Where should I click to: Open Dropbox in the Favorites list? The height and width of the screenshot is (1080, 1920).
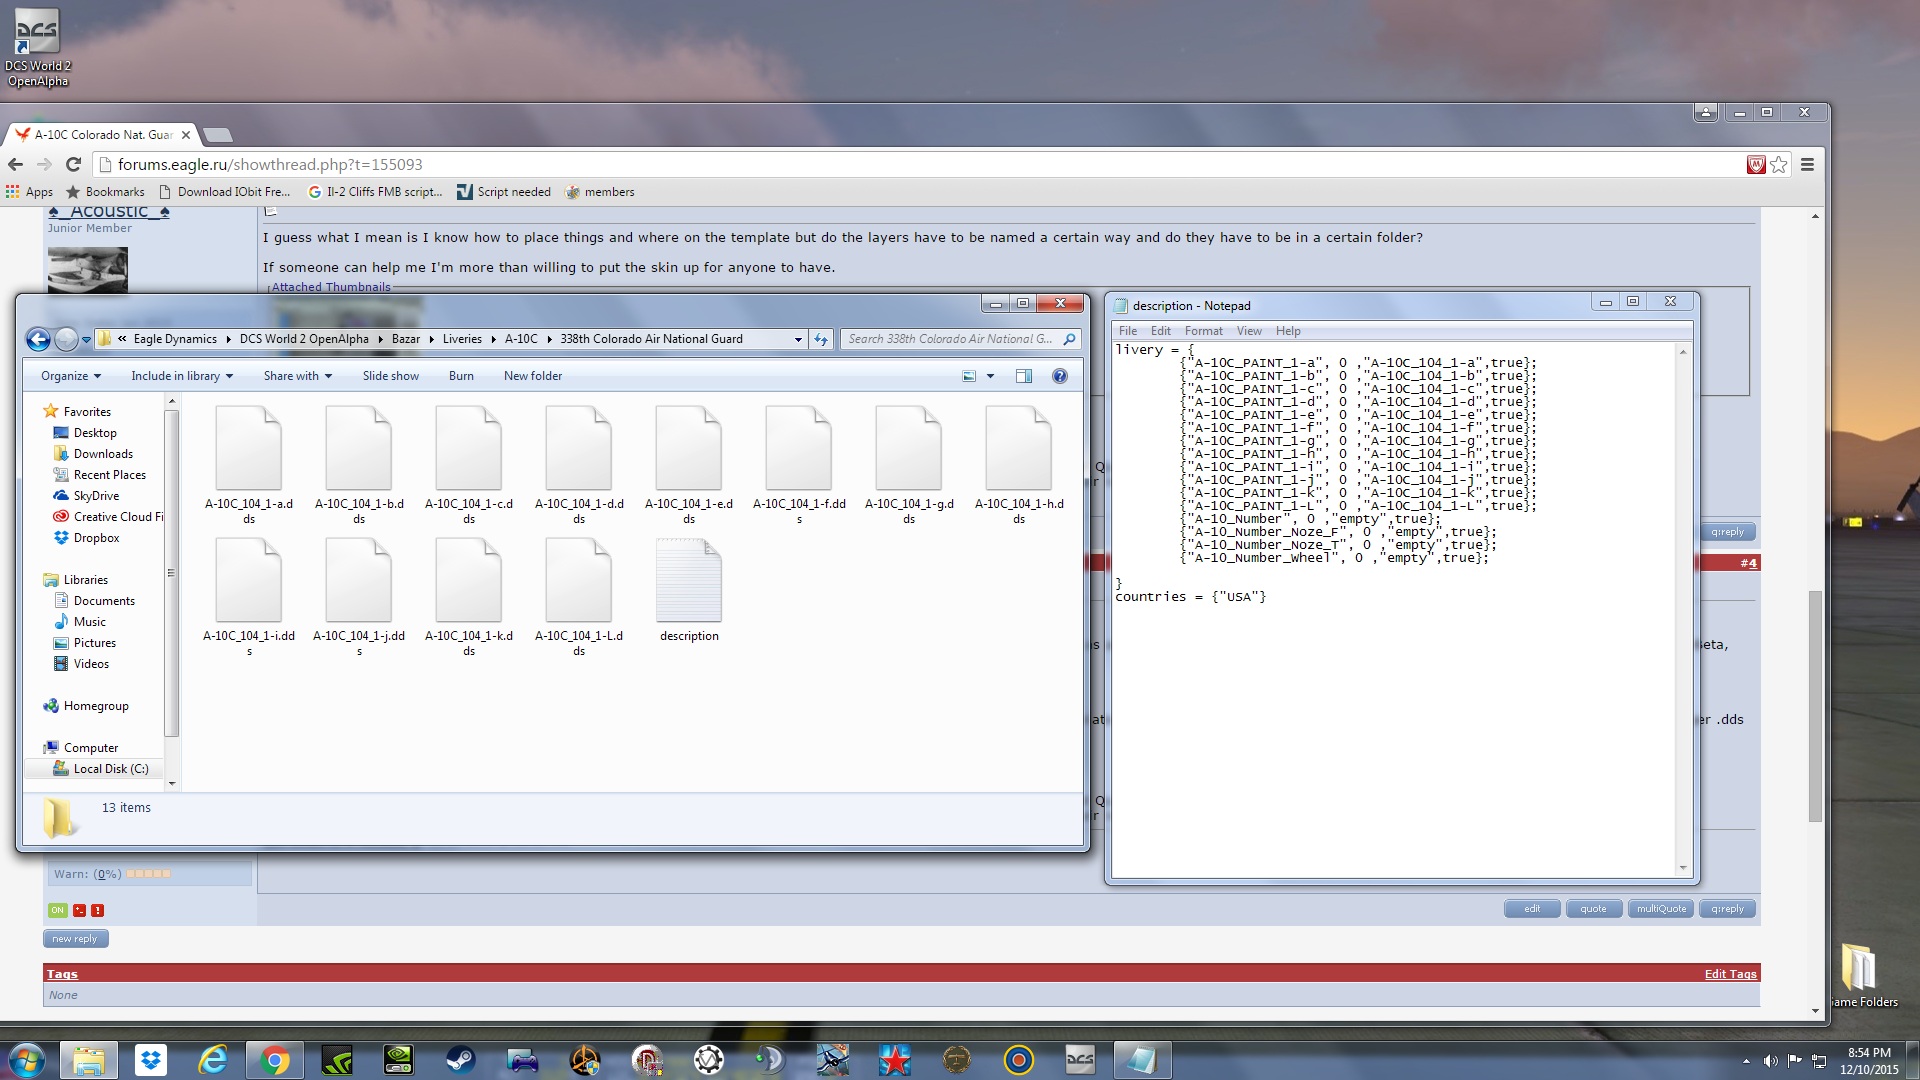(x=96, y=538)
